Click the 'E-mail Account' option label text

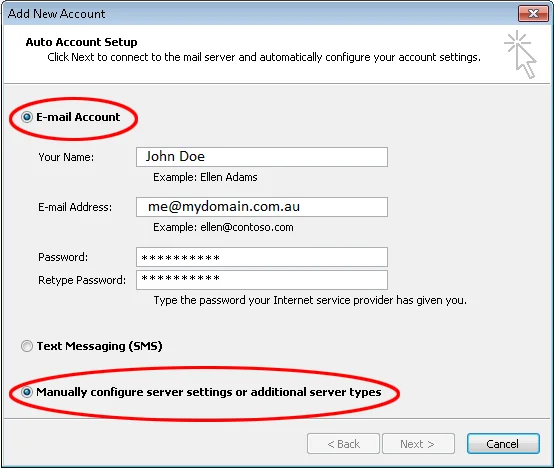point(78,117)
